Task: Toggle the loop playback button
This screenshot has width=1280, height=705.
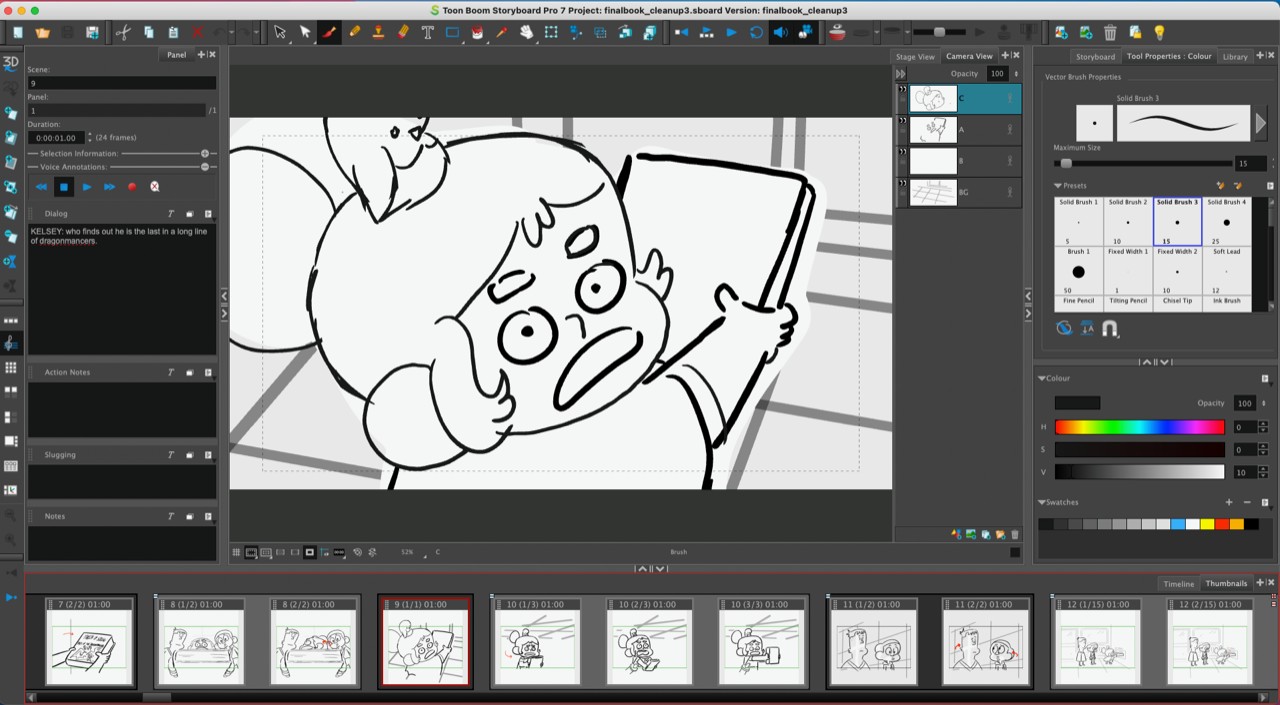Action: tap(756, 32)
